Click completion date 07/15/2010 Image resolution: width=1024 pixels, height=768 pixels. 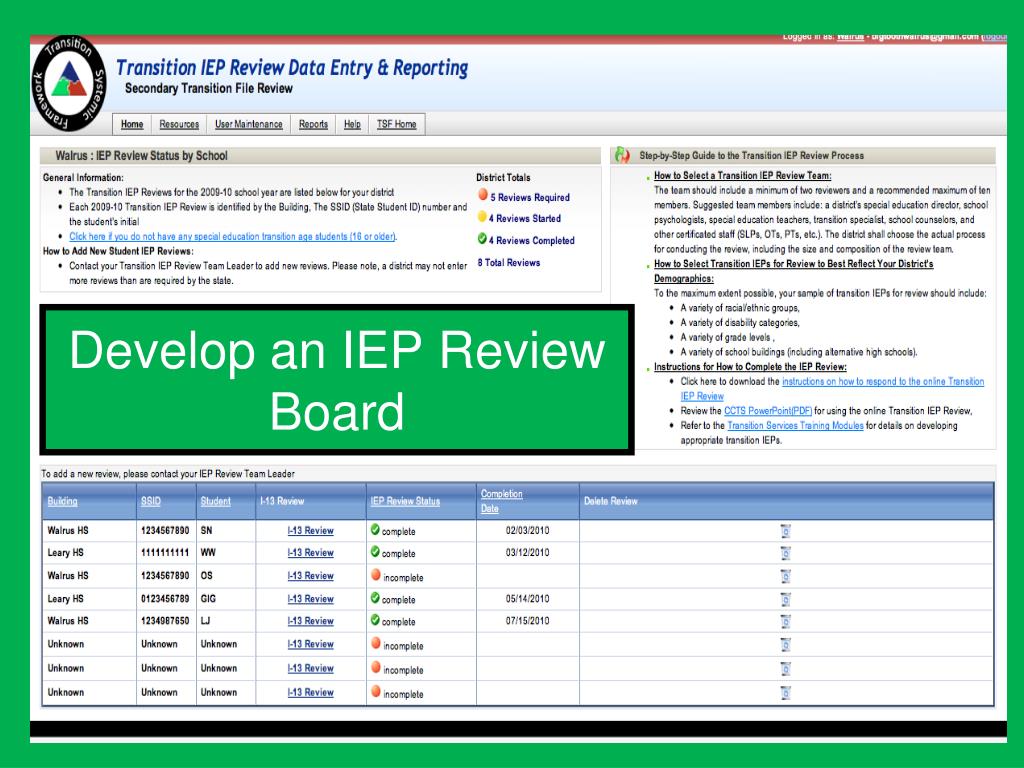527,621
